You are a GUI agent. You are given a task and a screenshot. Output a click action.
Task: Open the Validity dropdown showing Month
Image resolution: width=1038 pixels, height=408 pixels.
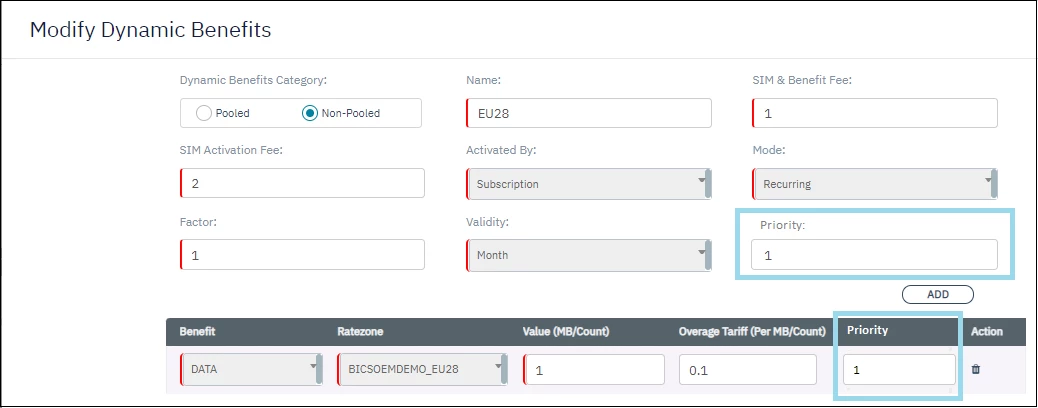(x=588, y=255)
